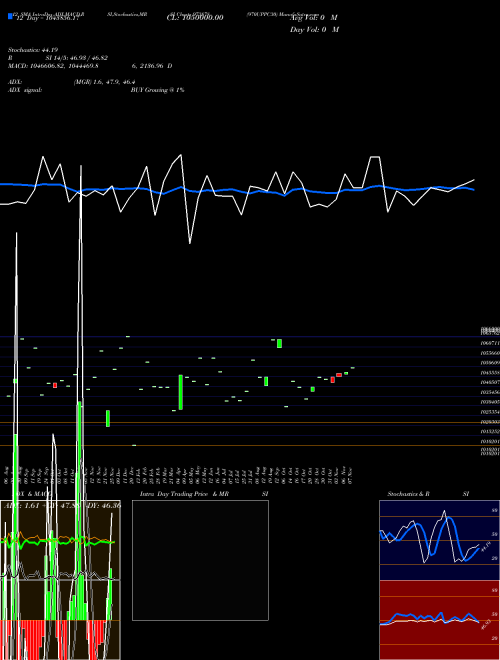The image size is (500, 660).
Task: Click the green candle near 23 Nov at the orange line
Action: pyautogui.click(x=108, y=418)
